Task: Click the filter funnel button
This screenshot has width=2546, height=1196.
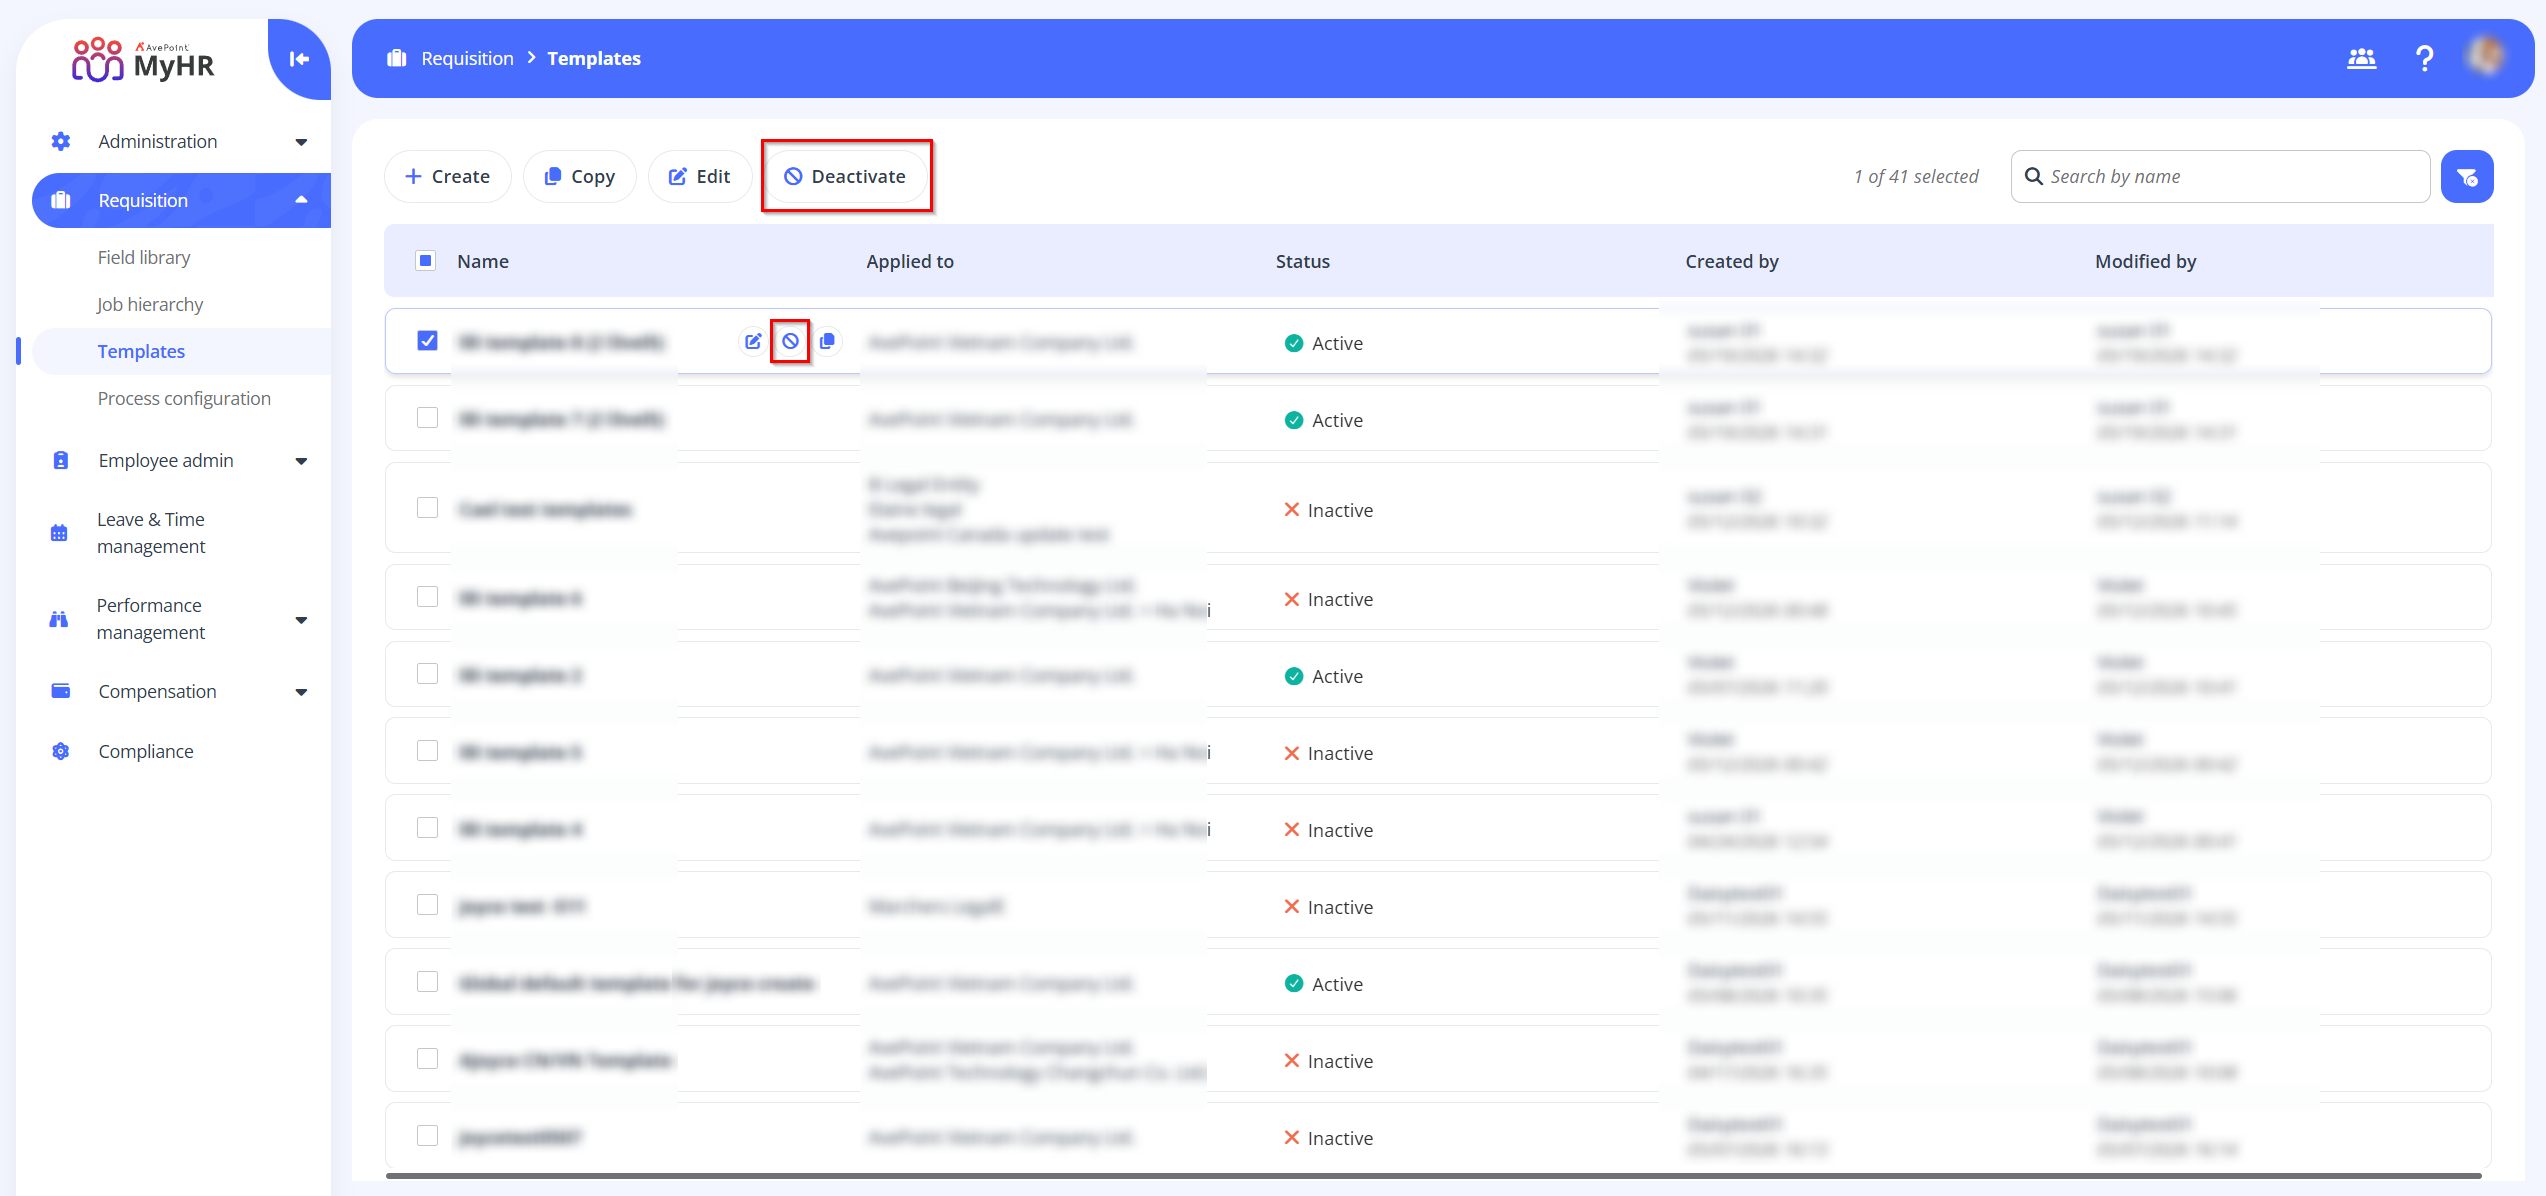Action: [x=2466, y=177]
